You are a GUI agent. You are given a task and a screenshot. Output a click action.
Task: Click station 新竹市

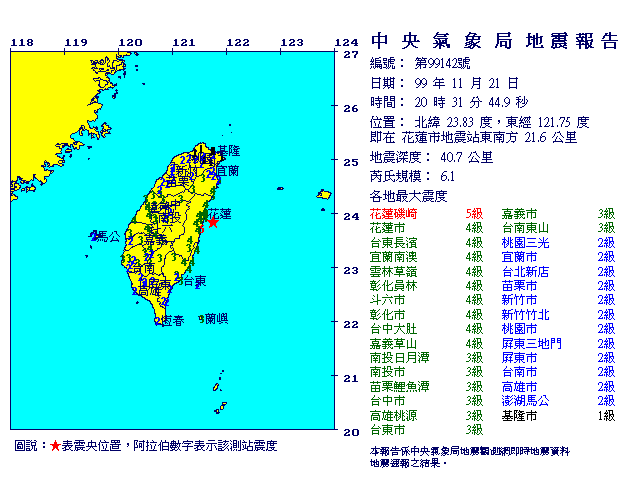click(x=519, y=300)
